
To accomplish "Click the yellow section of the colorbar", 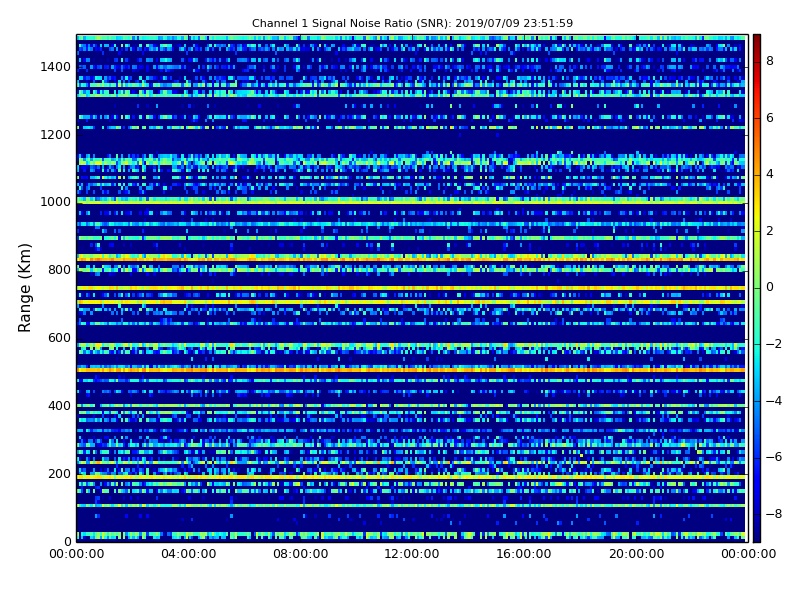I will click(x=757, y=212).
